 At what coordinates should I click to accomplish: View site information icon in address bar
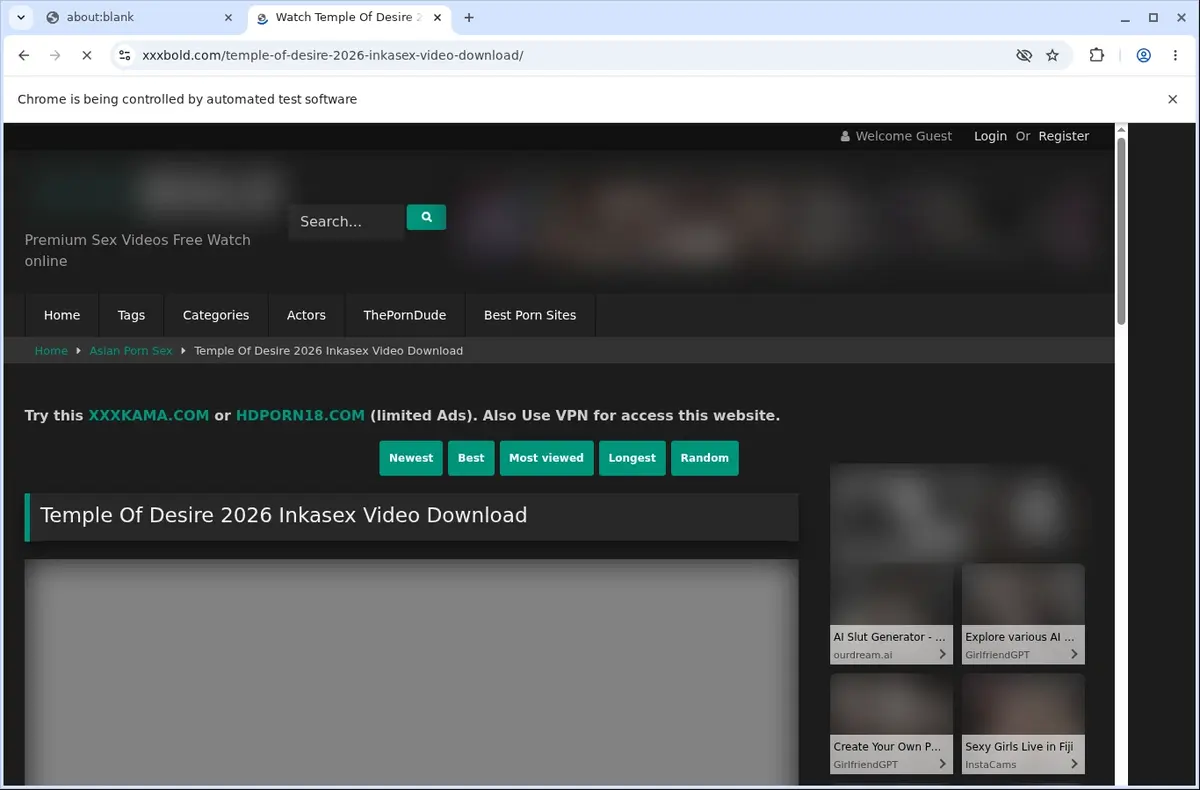pyautogui.click(x=124, y=56)
